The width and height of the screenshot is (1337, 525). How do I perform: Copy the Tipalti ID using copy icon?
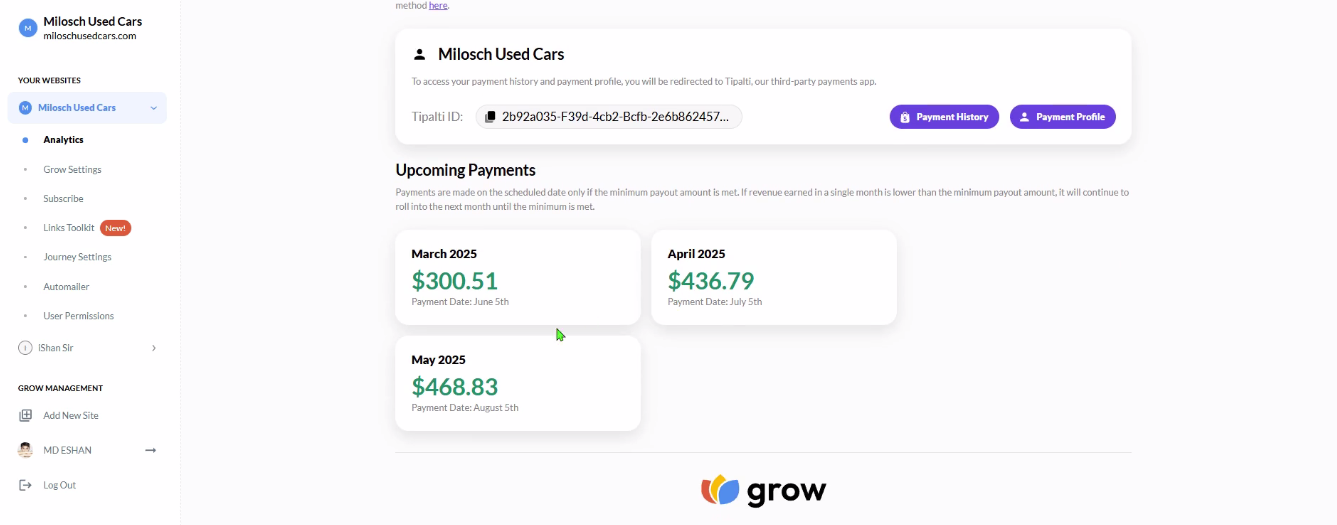point(490,117)
